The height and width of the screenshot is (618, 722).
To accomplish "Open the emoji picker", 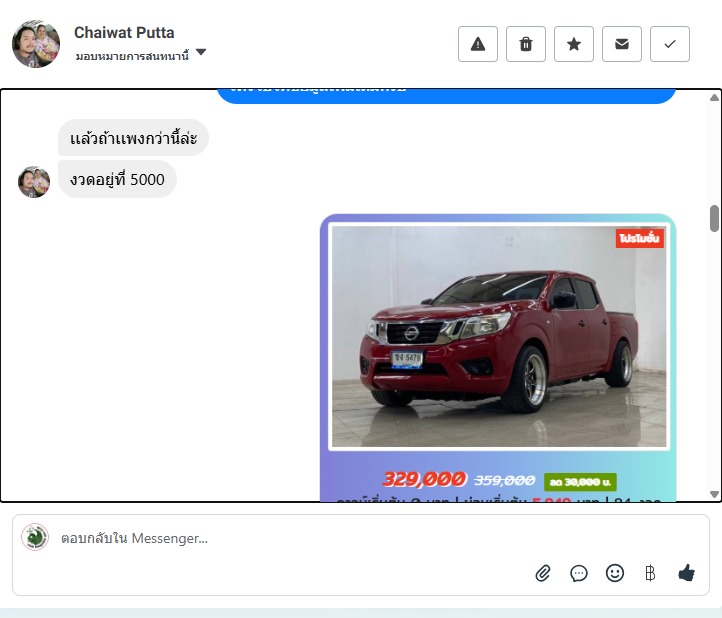I will (615, 573).
